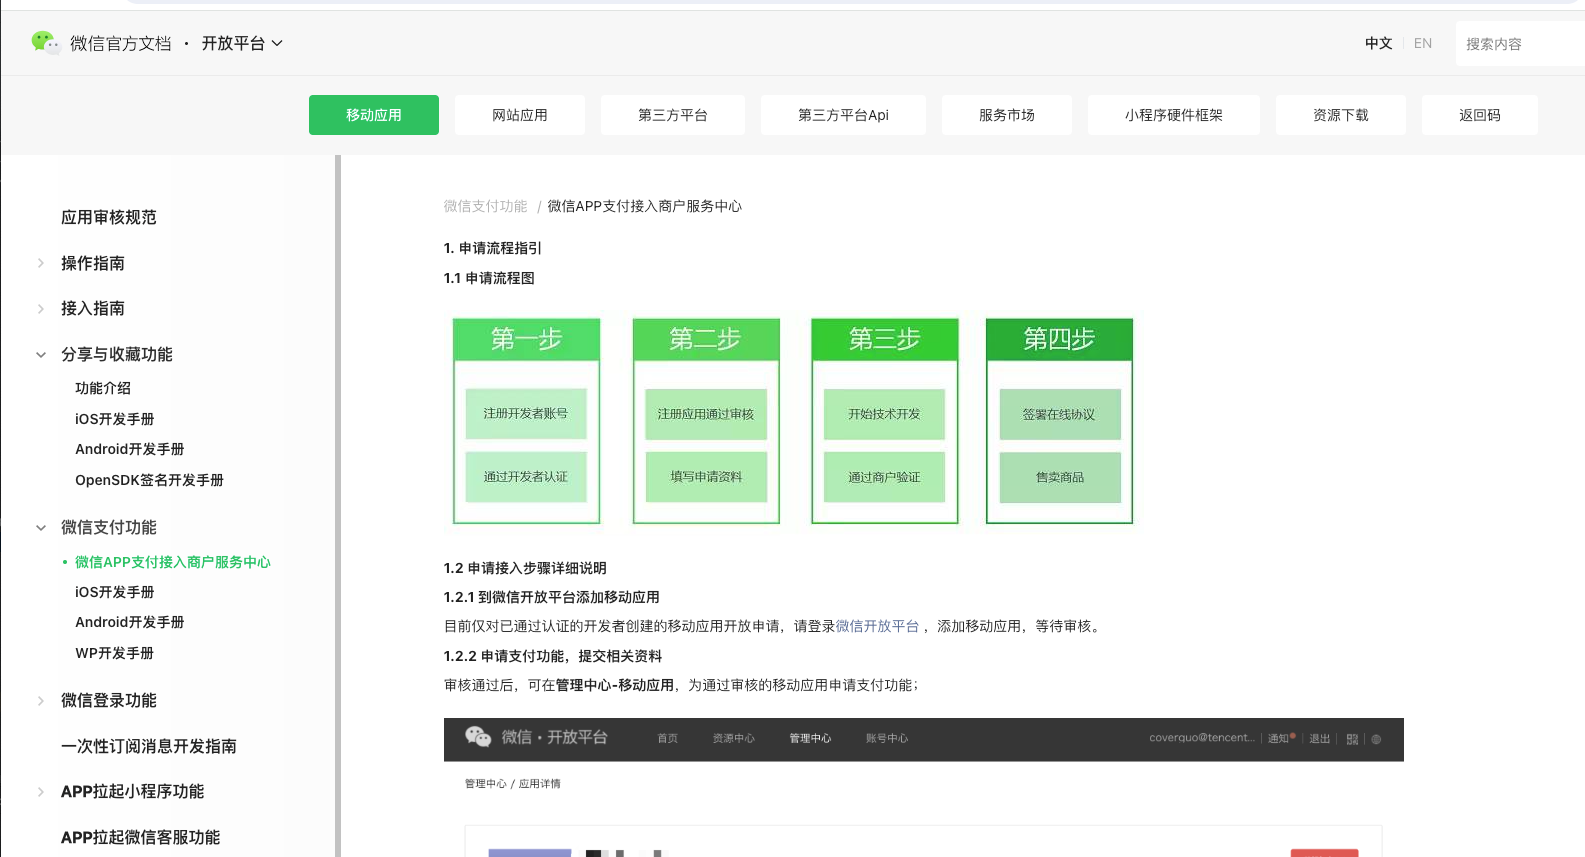Select the 小程序硬件框架 tab
This screenshot has width=1585, height=857.
click(1174, 115)
